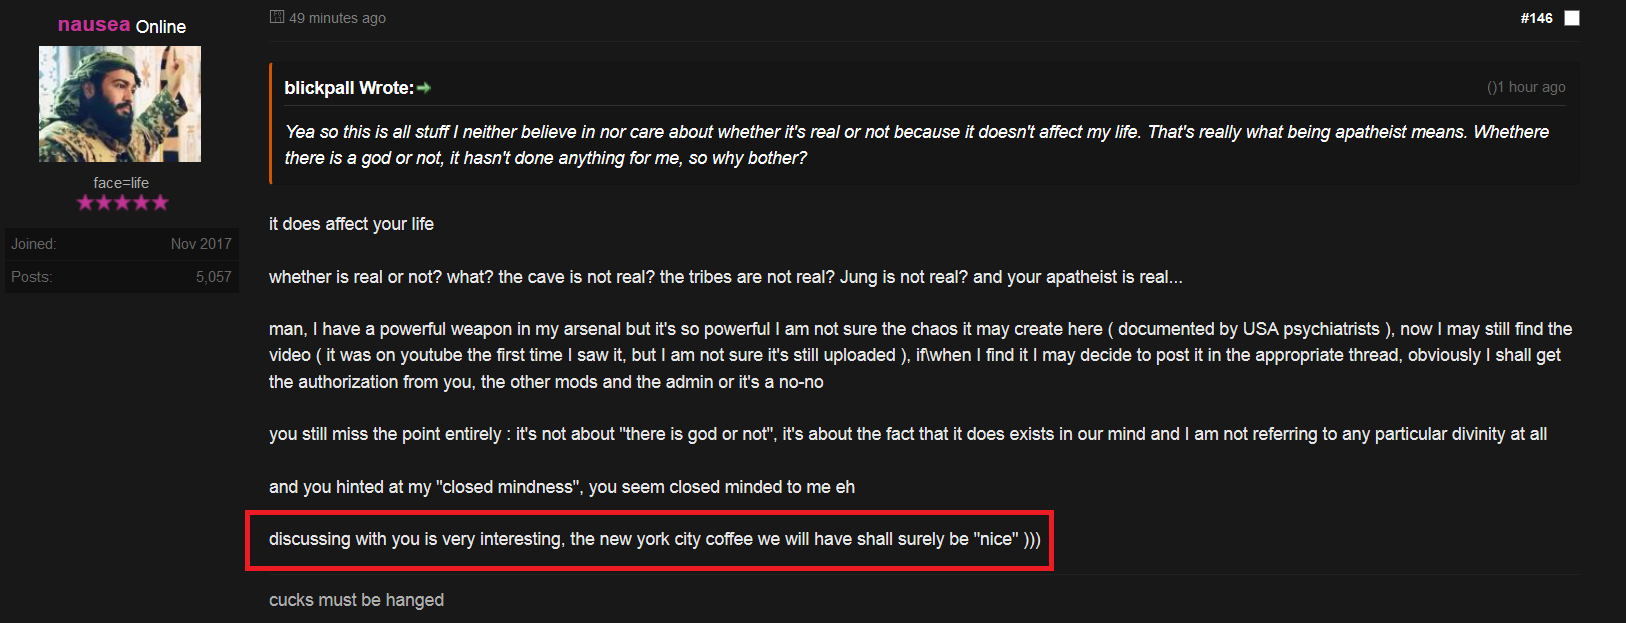This screenshot has height=623, width=1626.
Task: Open nausea's user profile from the username
Action: pos(94,25)
